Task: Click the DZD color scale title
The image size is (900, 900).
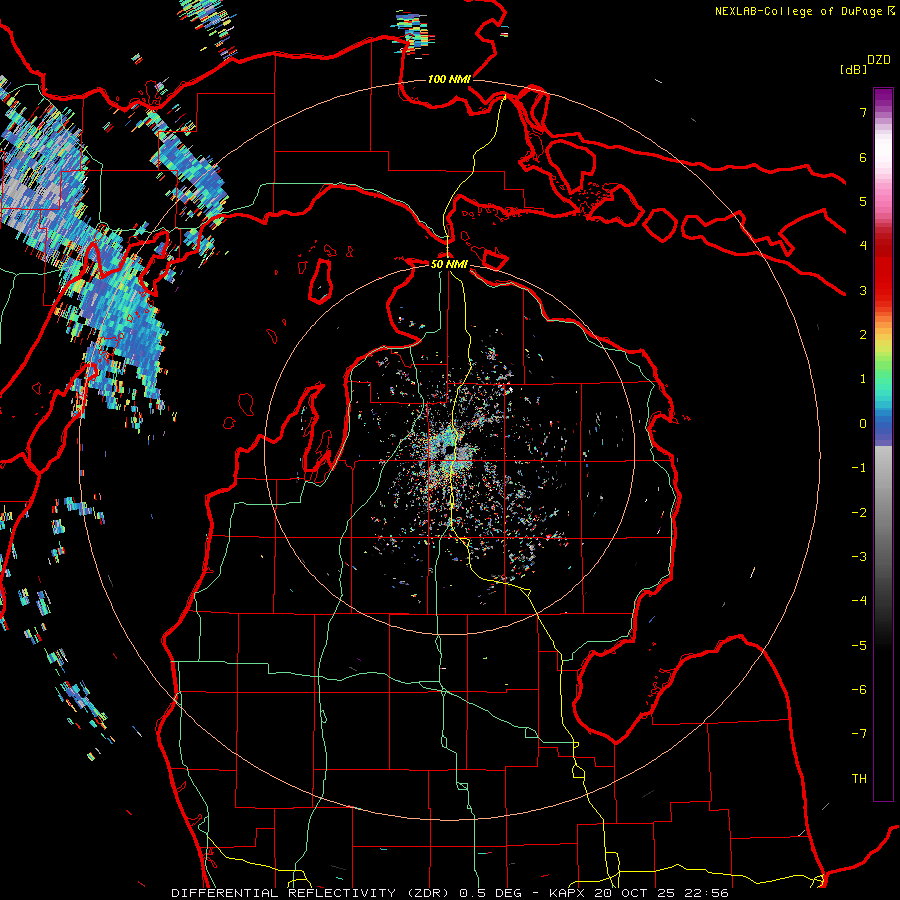Action: point(879,60)
